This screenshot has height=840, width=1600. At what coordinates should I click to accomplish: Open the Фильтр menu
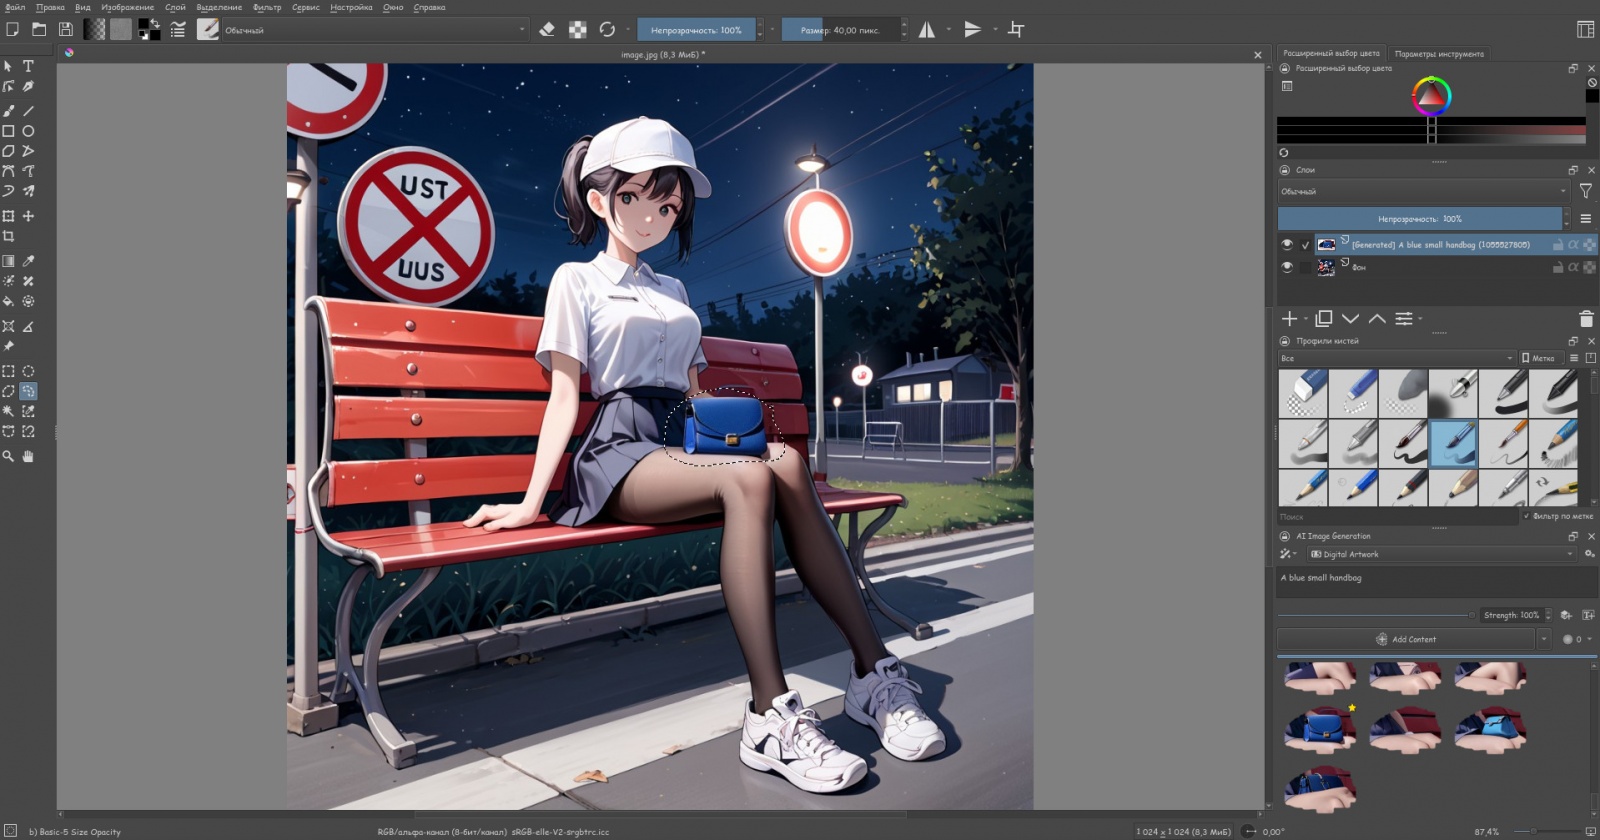[x=267, y=7]
